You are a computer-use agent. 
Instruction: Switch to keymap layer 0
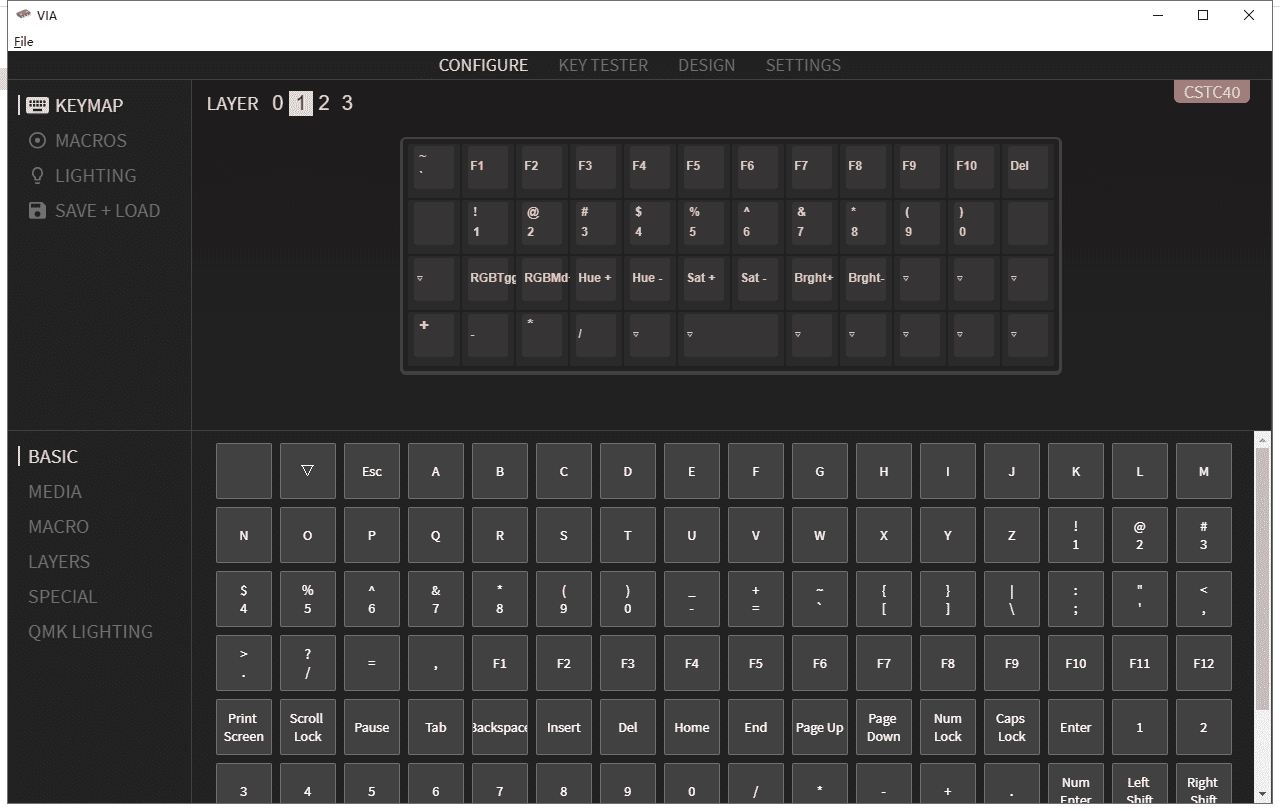point(276,103)
